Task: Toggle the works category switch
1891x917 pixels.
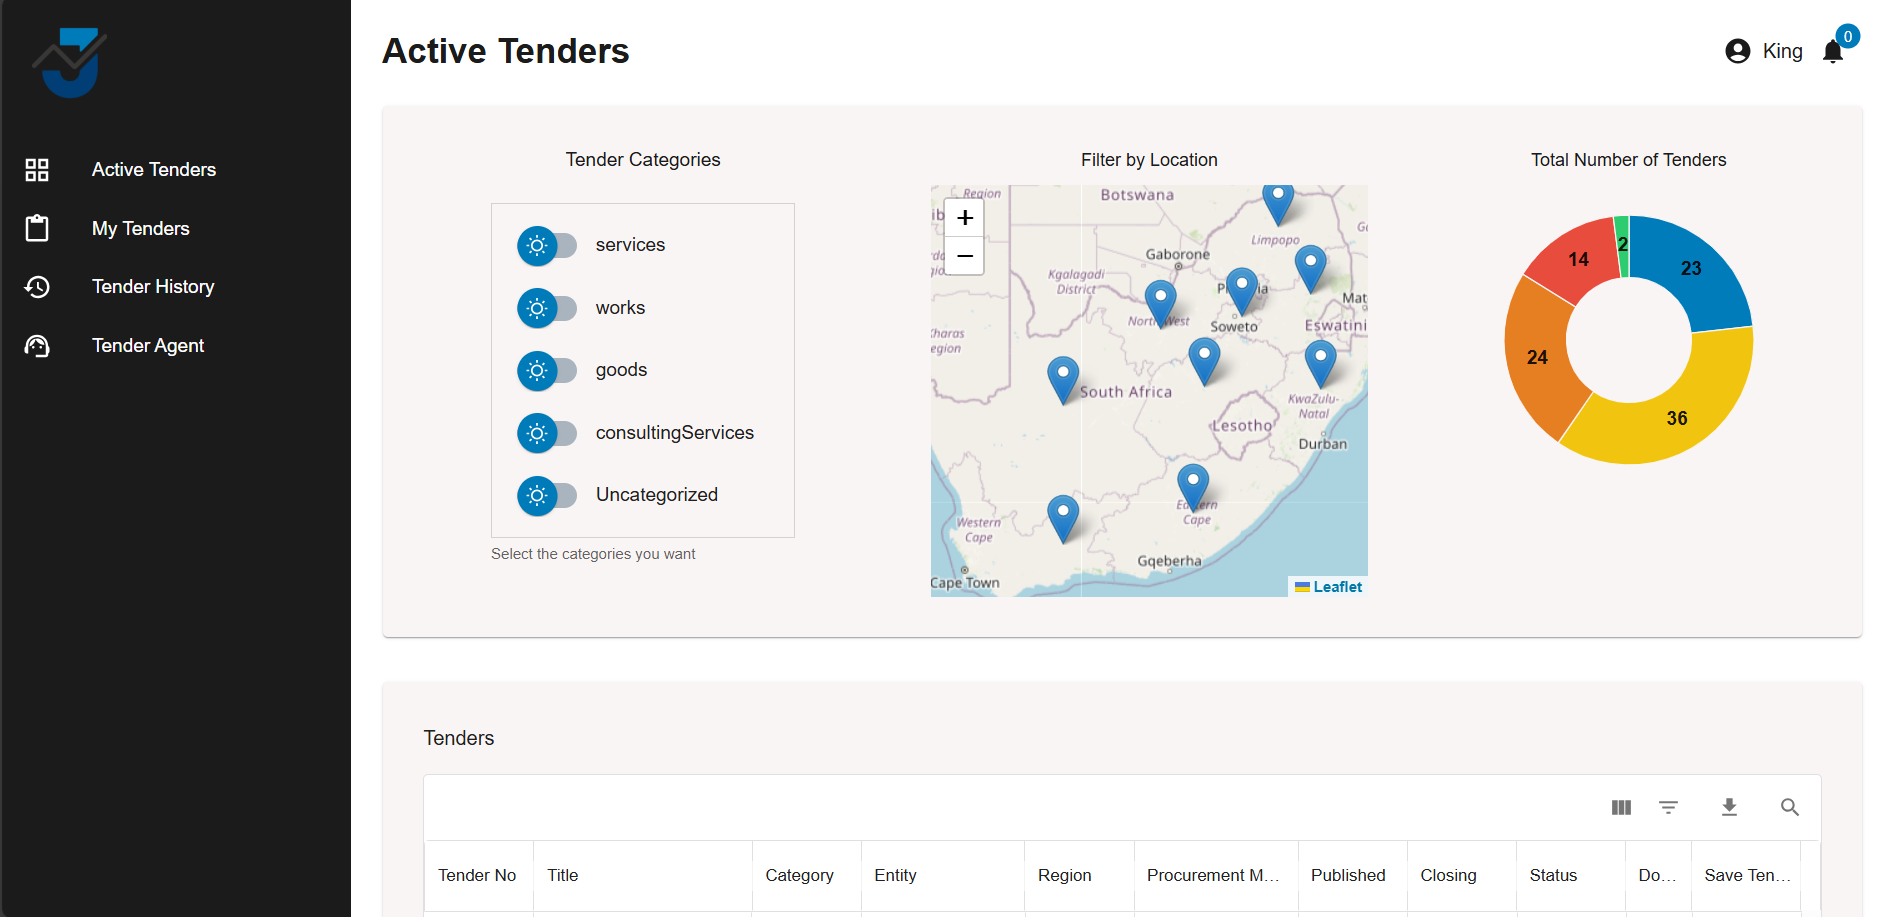Action: pyautogui.click(x=546, y=308)
